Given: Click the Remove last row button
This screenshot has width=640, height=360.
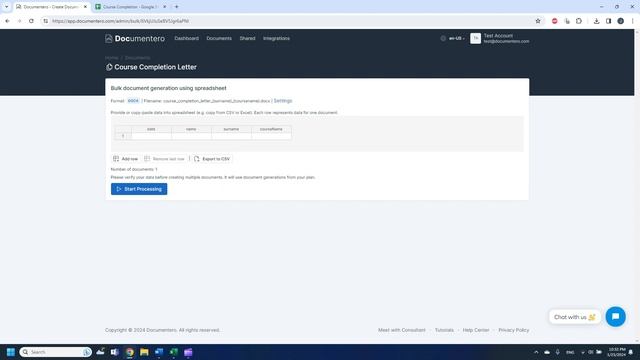Looking at the screenshot, I should tap(164, 159).
